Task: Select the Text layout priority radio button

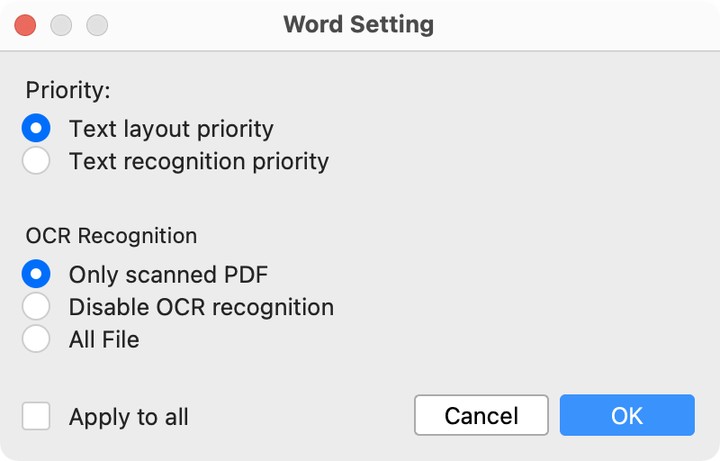Action: (36, 128)
